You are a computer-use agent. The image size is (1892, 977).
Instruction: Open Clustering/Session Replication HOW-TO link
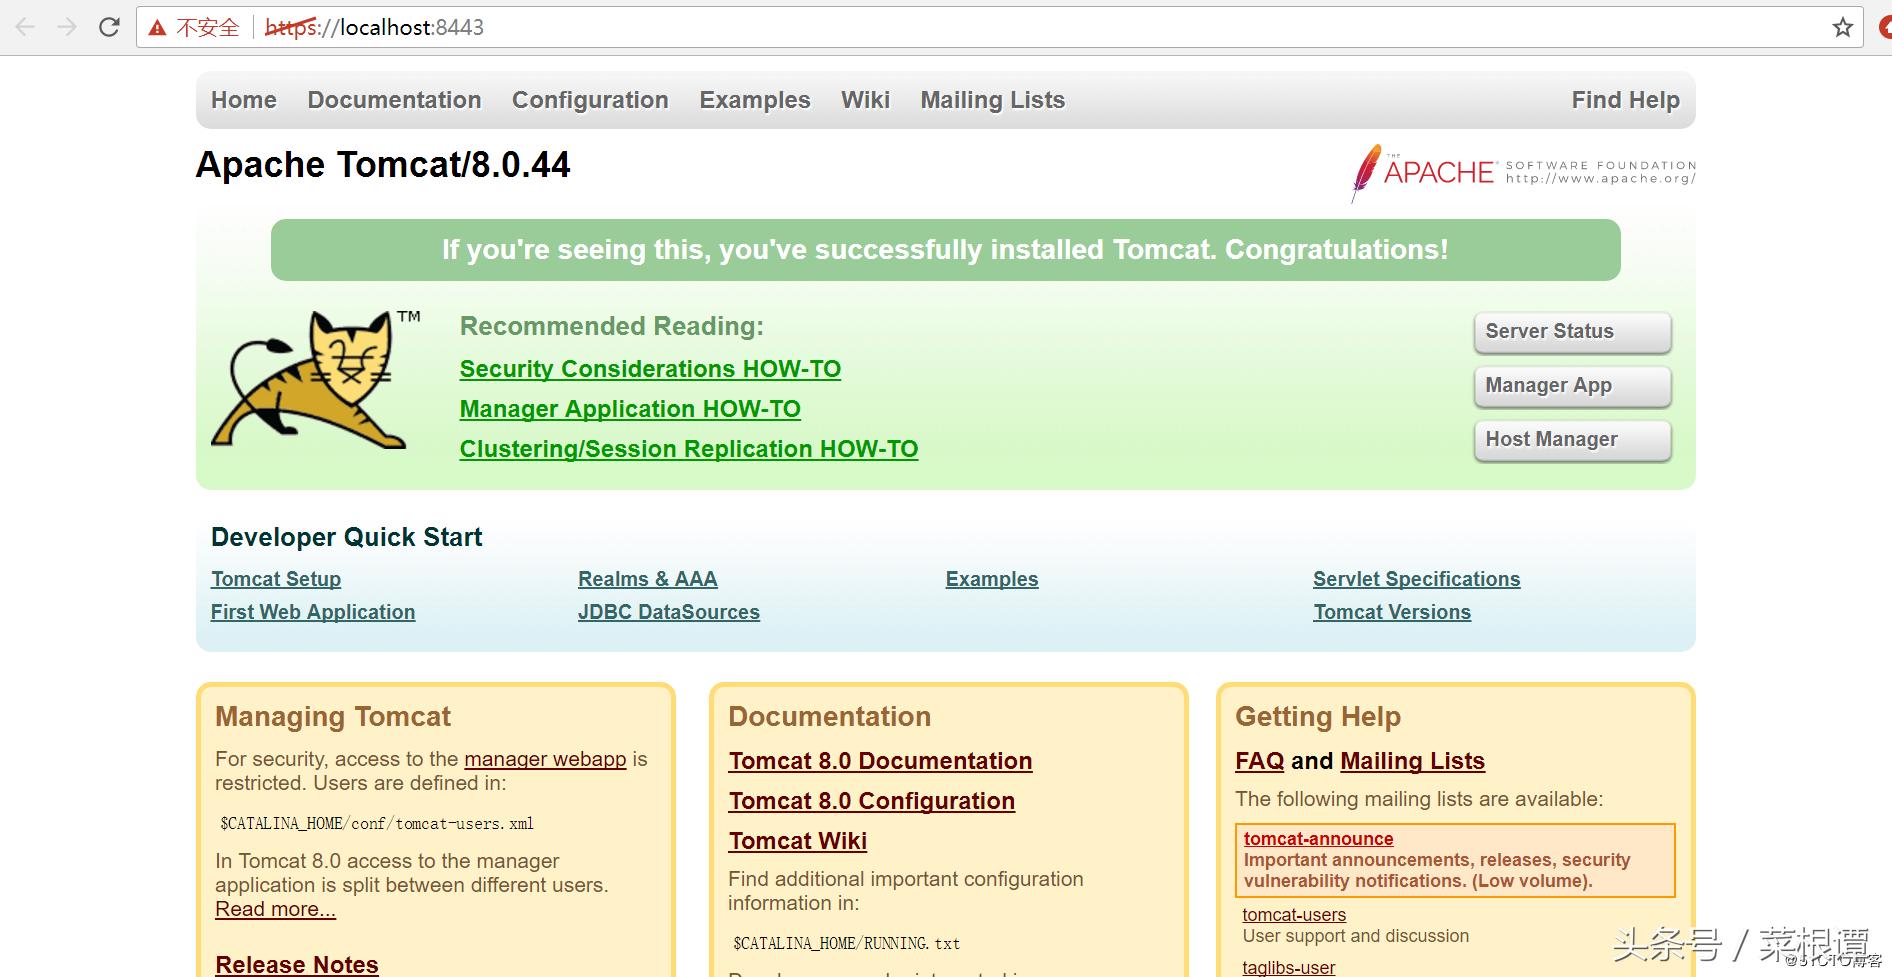(688, 449)
